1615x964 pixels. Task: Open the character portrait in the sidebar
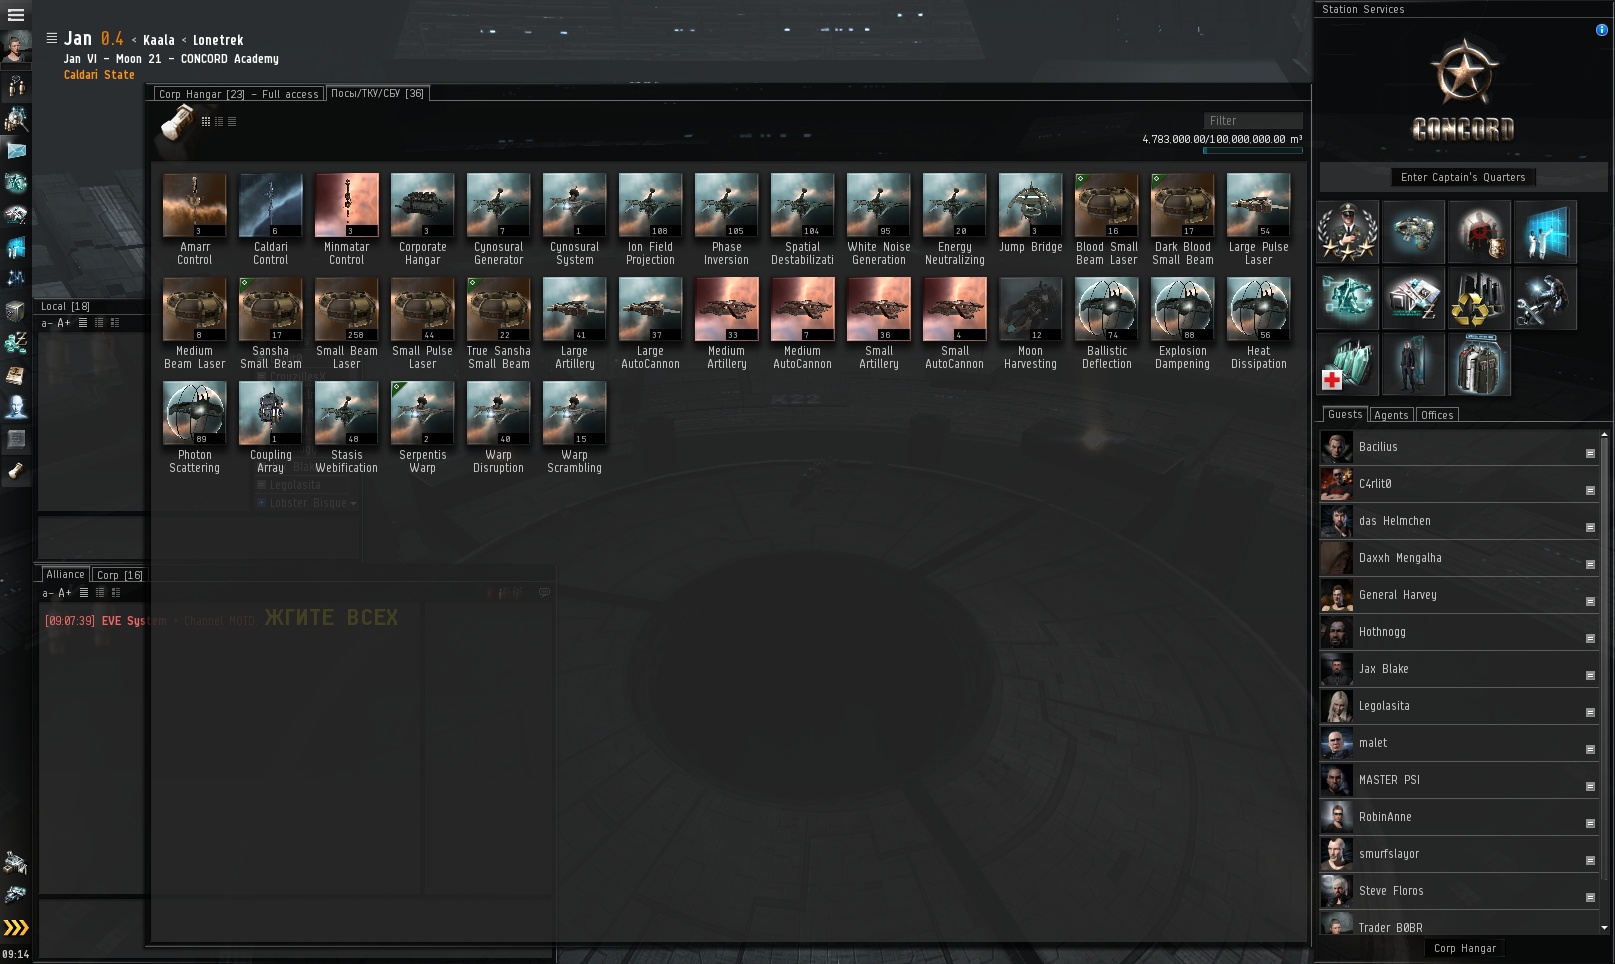[x=16, y=47]
